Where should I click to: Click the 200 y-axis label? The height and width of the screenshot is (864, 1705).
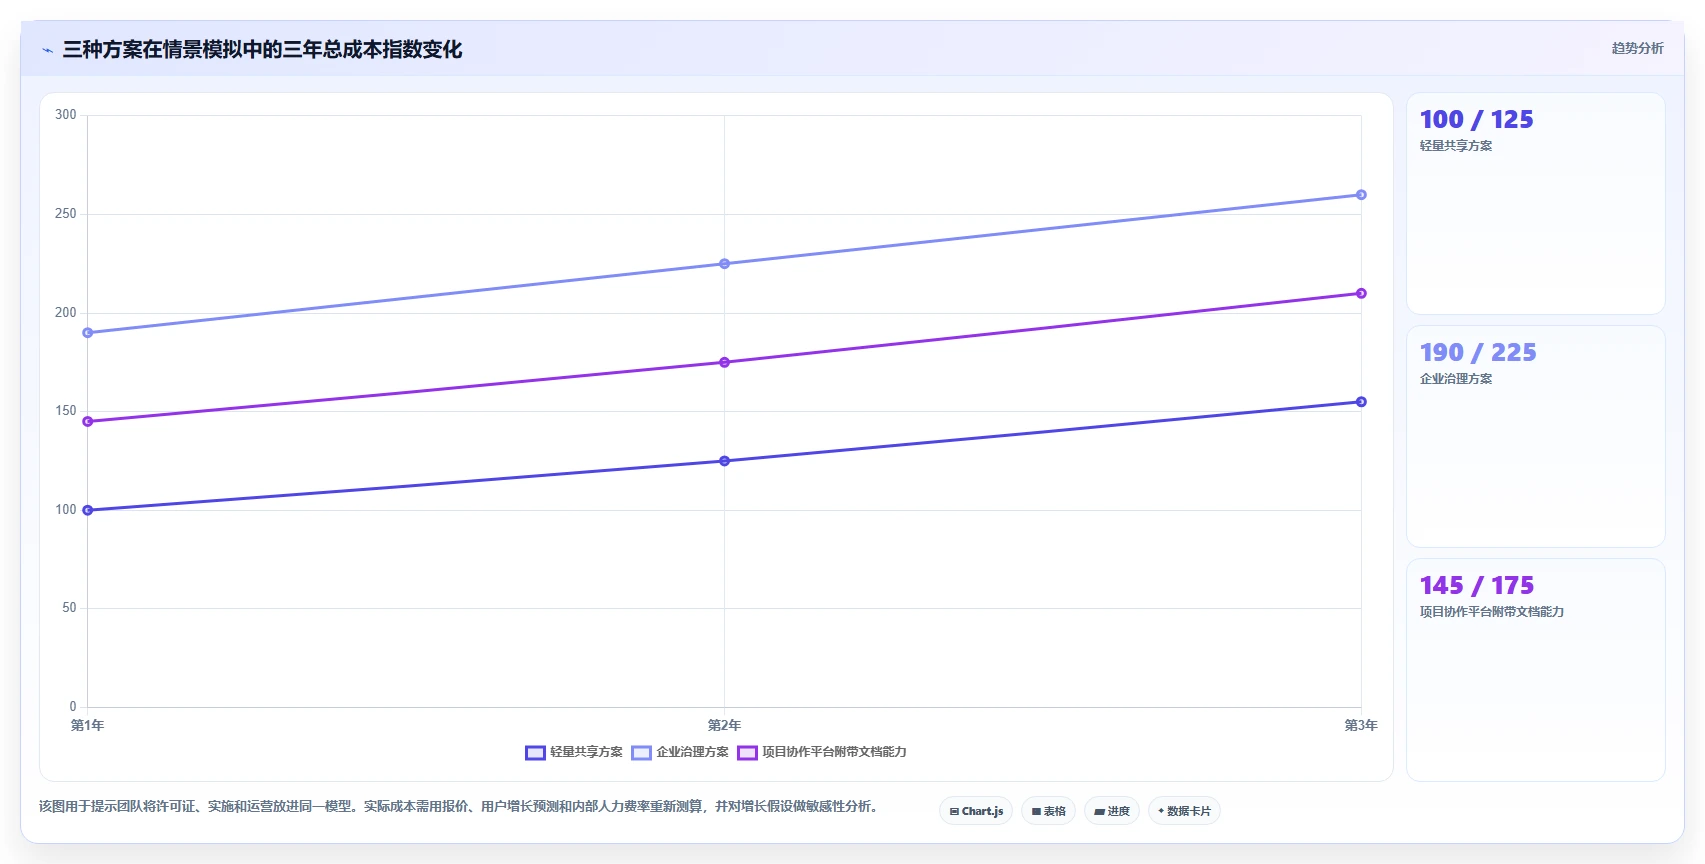click(x=66, y=313)
